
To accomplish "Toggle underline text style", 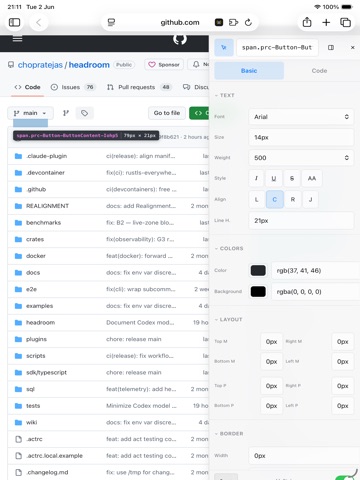I will [x=274, y=178].
